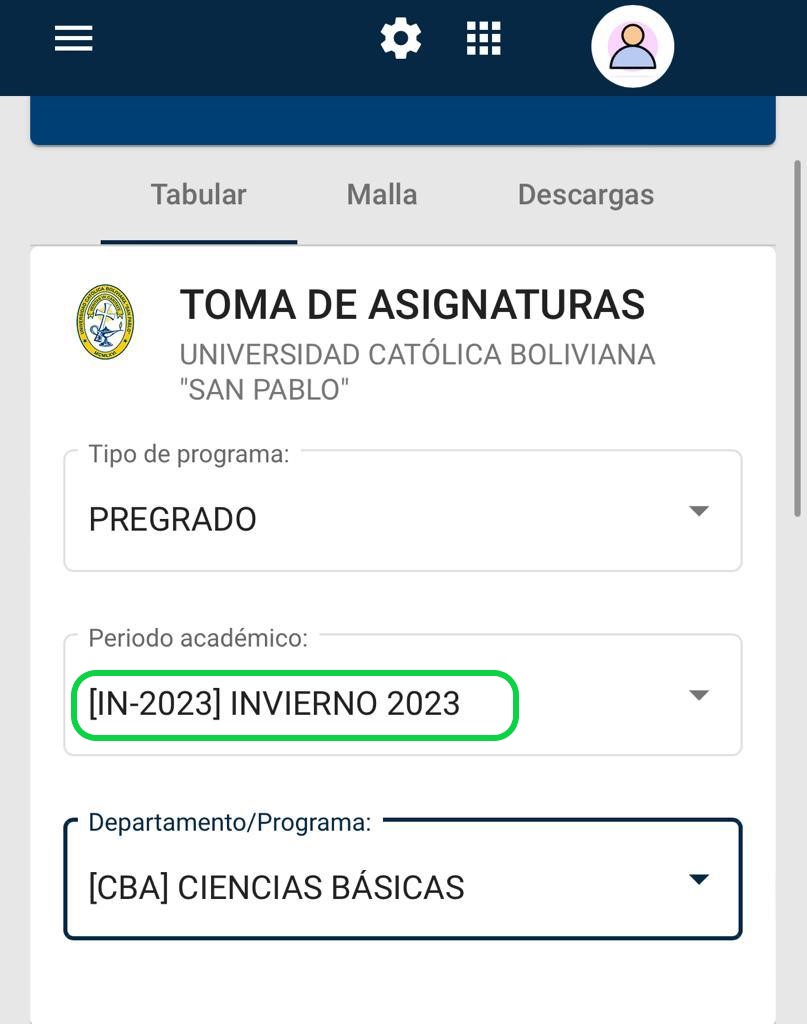This screenshot has width=807, height=1024.
Task: Click the "Periodo académico:" label
Action: (x=198, y=638)
